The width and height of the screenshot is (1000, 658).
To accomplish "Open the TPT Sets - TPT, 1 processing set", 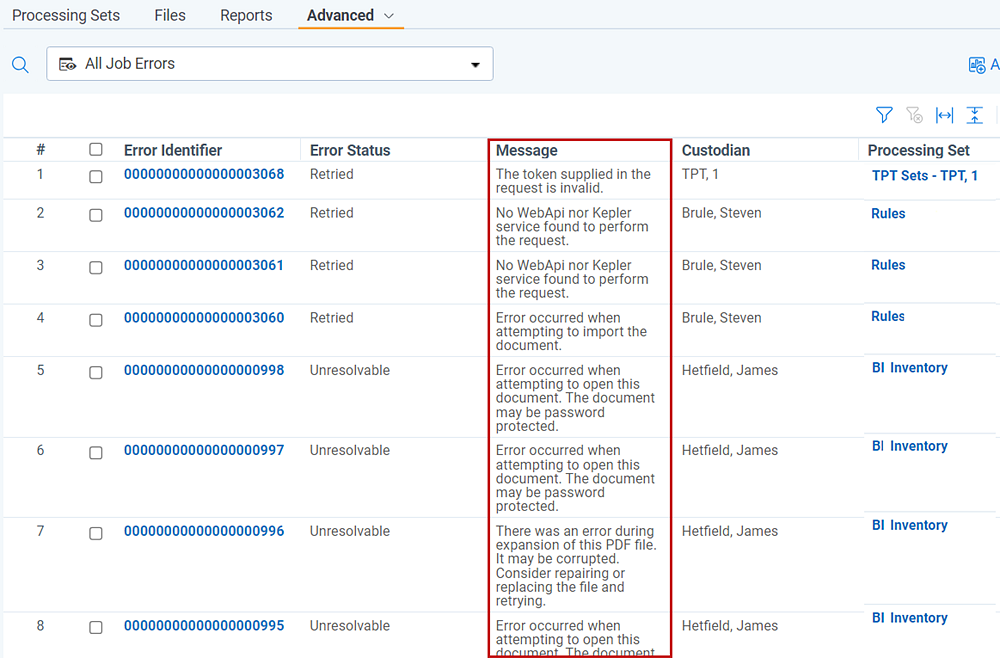I will 925,176.
